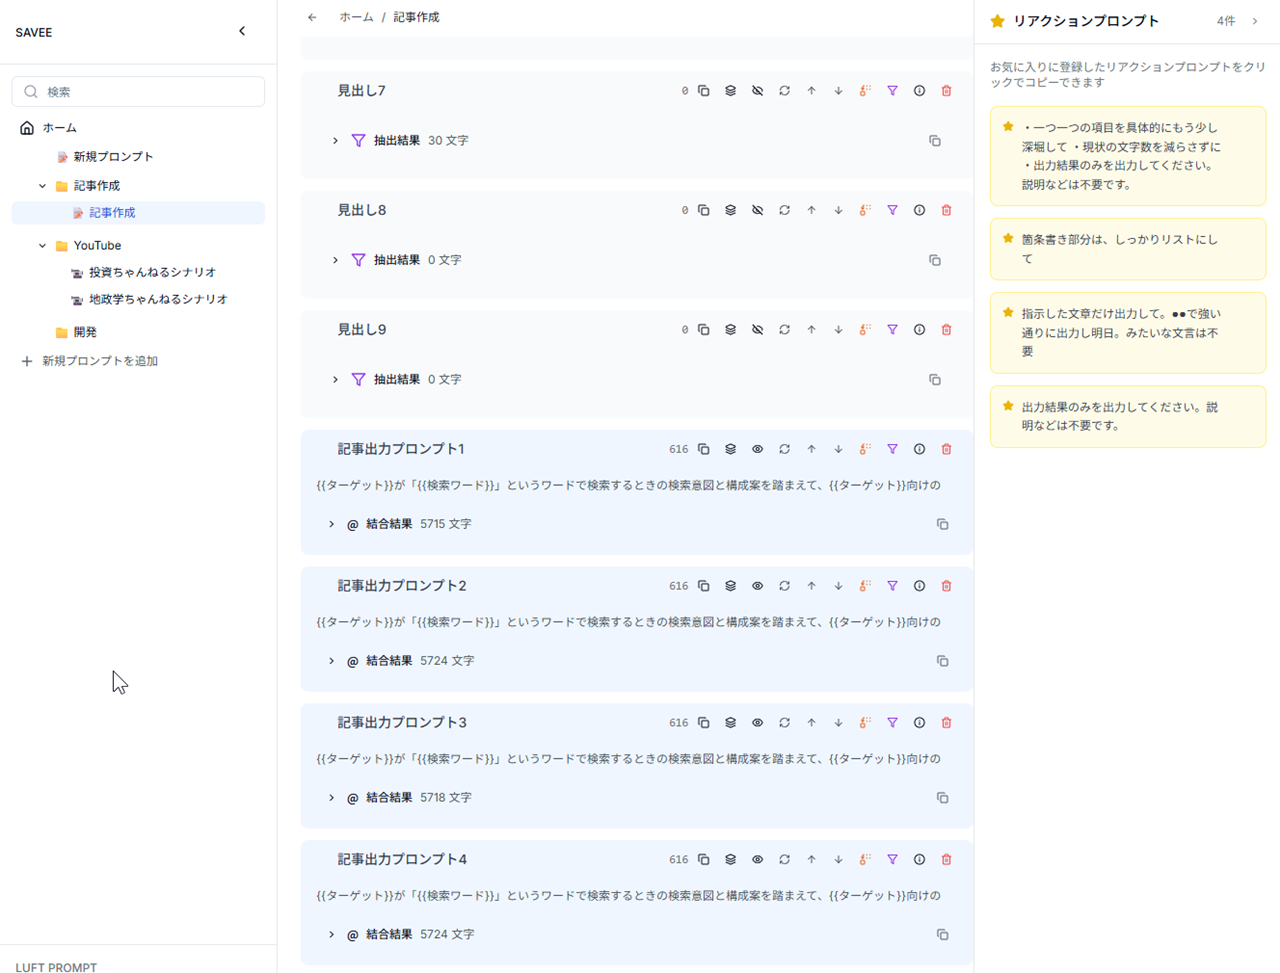Toggle hidden-eye visibility for 見出し7
Viewport: 1280px width, 973px height.
coord(758,91)
